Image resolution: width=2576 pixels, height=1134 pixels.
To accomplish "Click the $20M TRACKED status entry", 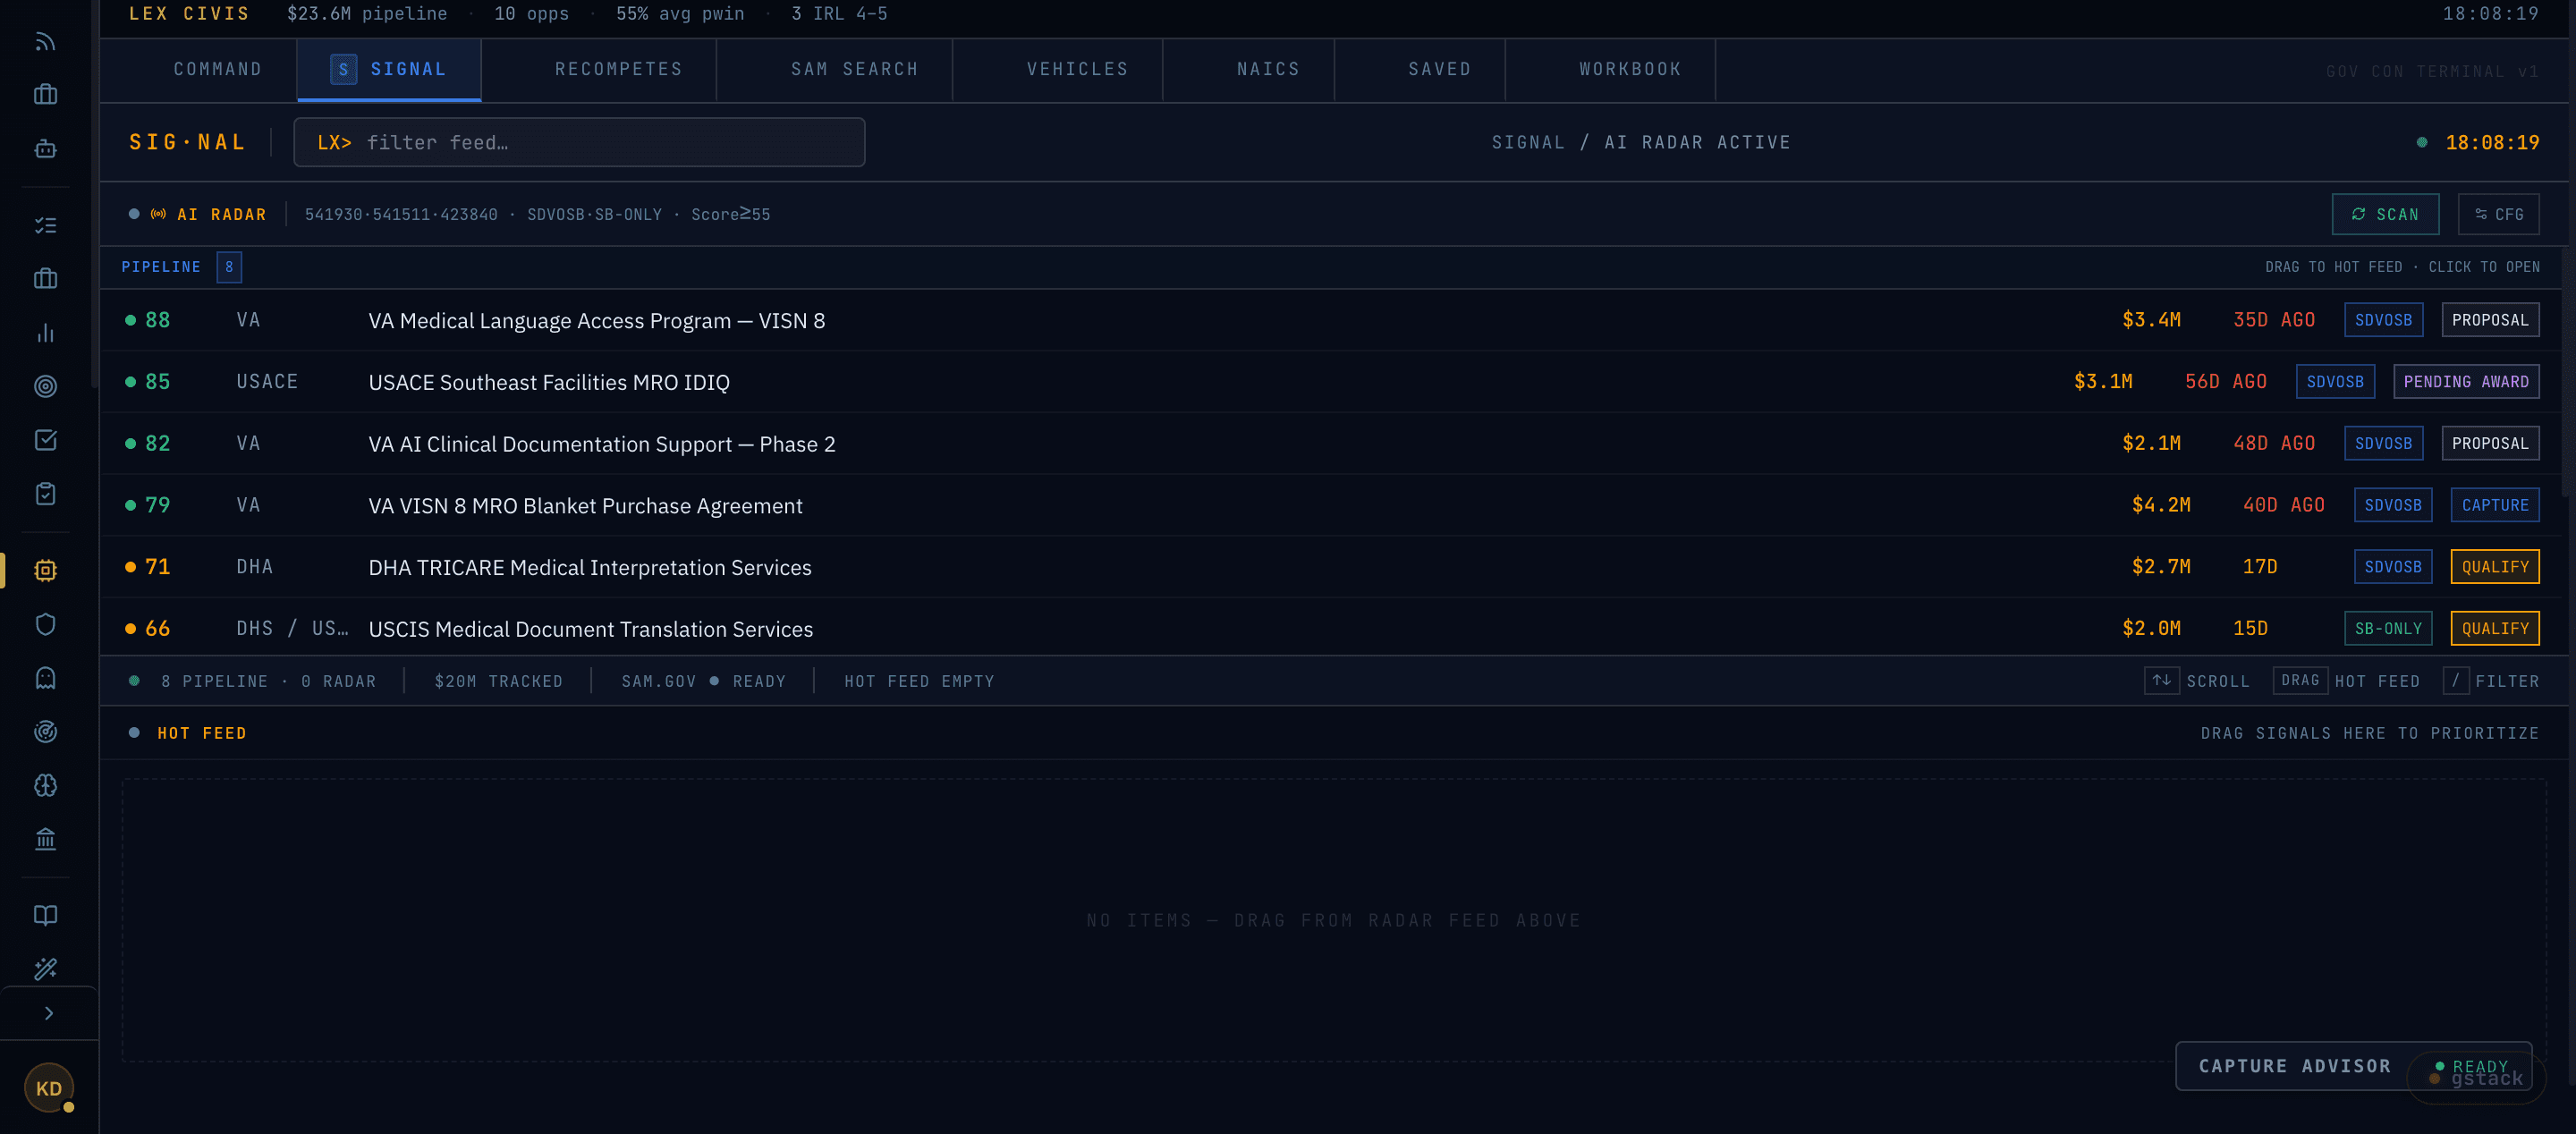I will (x=498, y=681).
